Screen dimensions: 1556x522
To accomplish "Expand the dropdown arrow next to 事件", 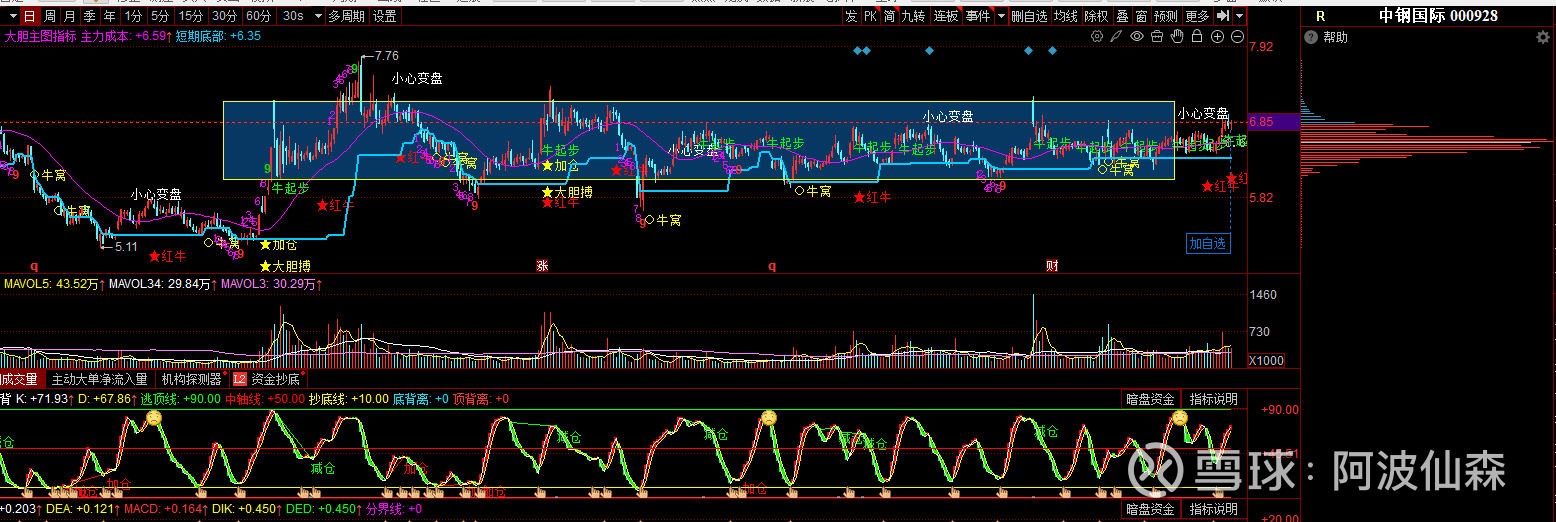I will click(1000, 16).
